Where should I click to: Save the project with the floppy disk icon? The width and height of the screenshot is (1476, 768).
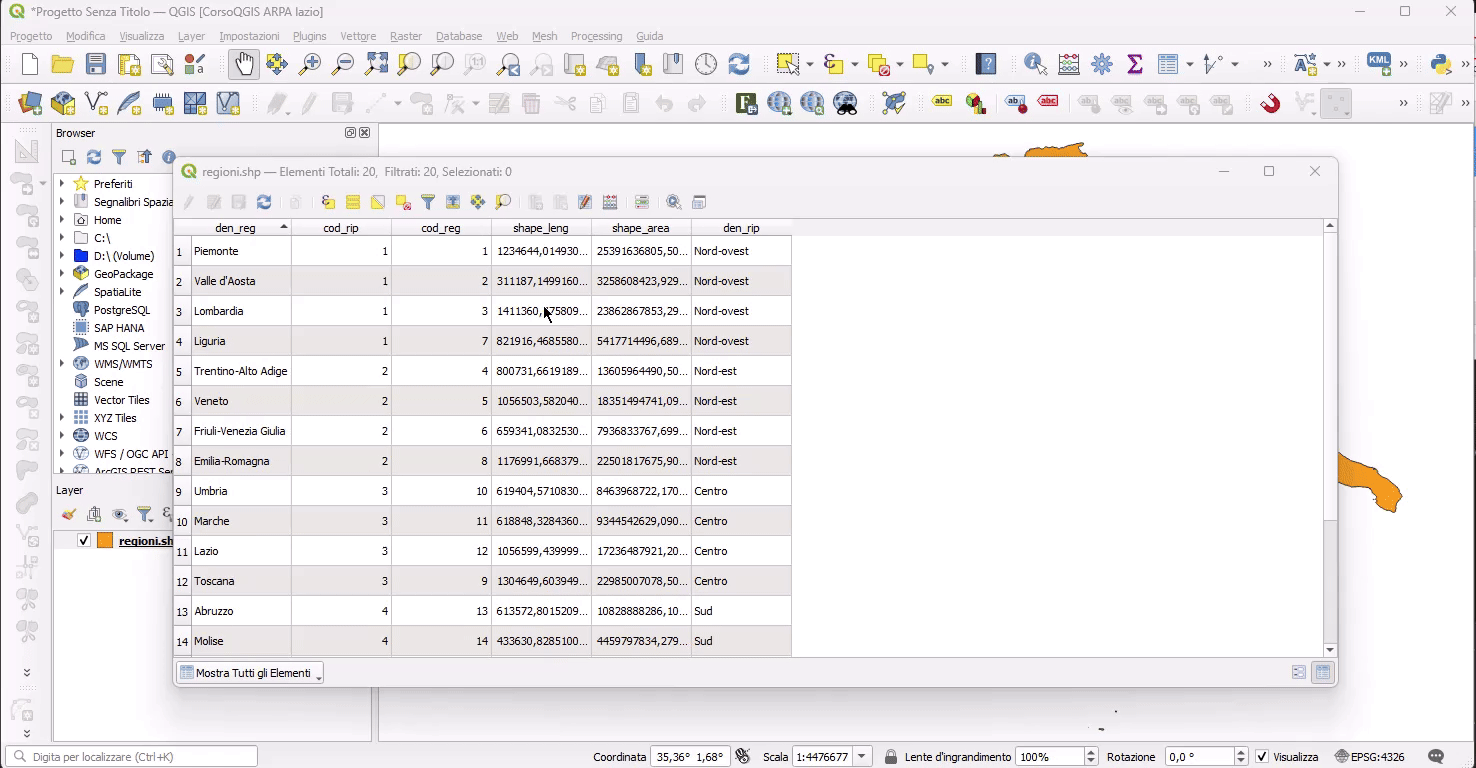(96, 65)
